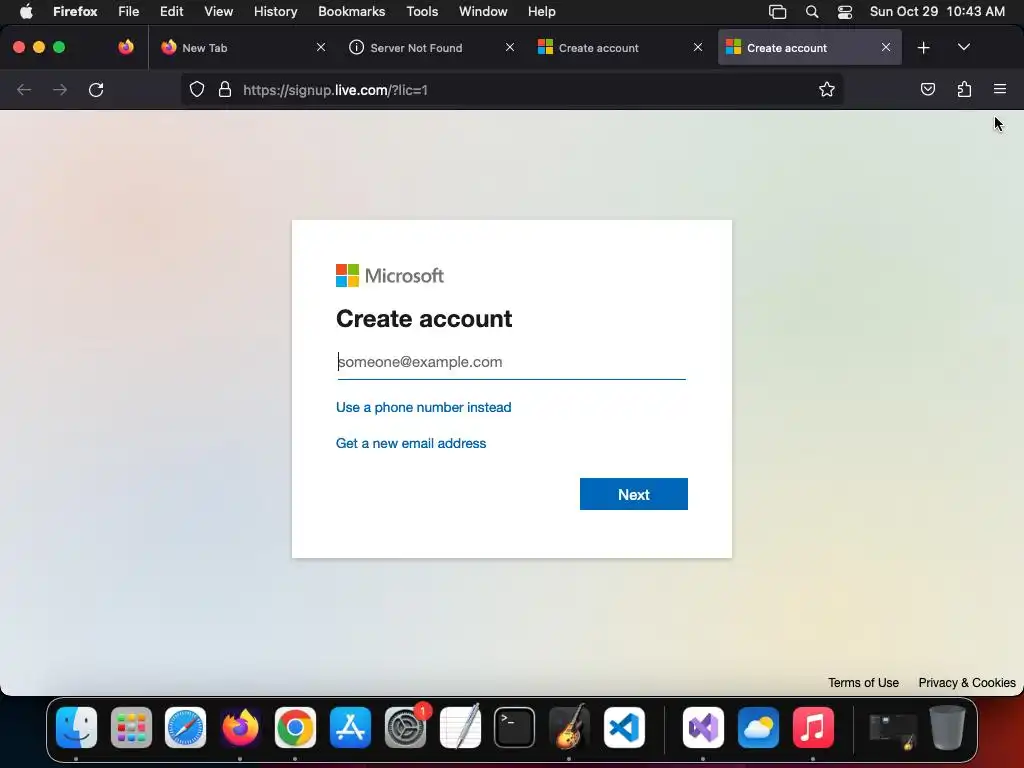Open the Bookmarks menu

click(x=351, y=11)
